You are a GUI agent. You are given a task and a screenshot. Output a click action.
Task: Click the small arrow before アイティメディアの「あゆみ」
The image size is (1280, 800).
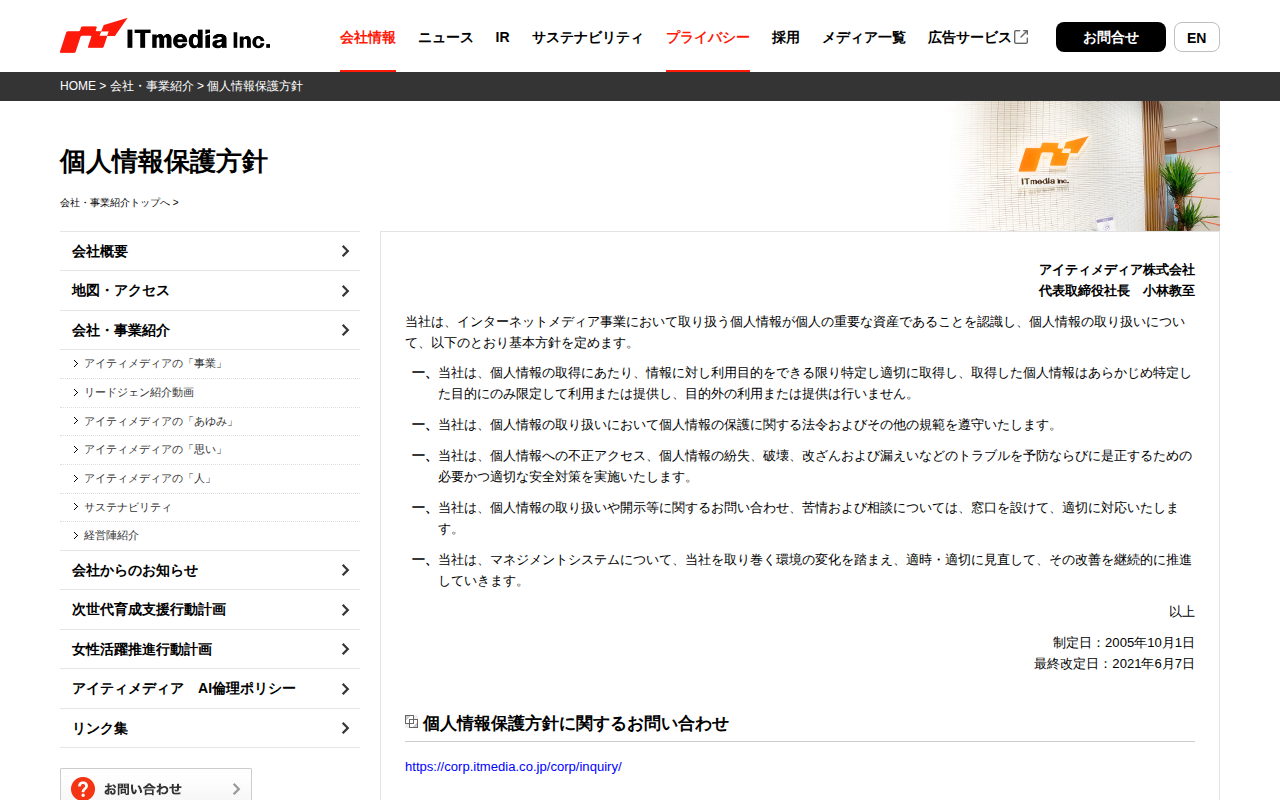click(x=76, y=421)
